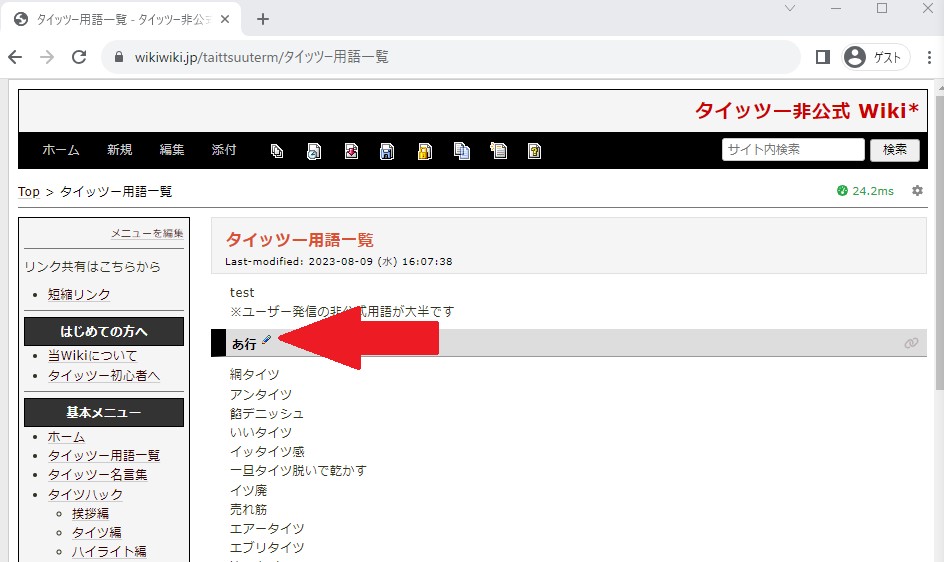Open the question mark help icon

pos(535,151)
